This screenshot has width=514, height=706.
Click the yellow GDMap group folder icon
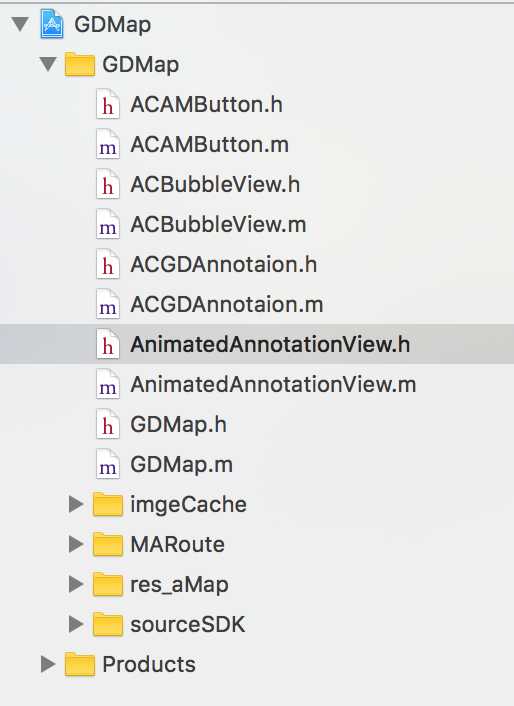80,64
